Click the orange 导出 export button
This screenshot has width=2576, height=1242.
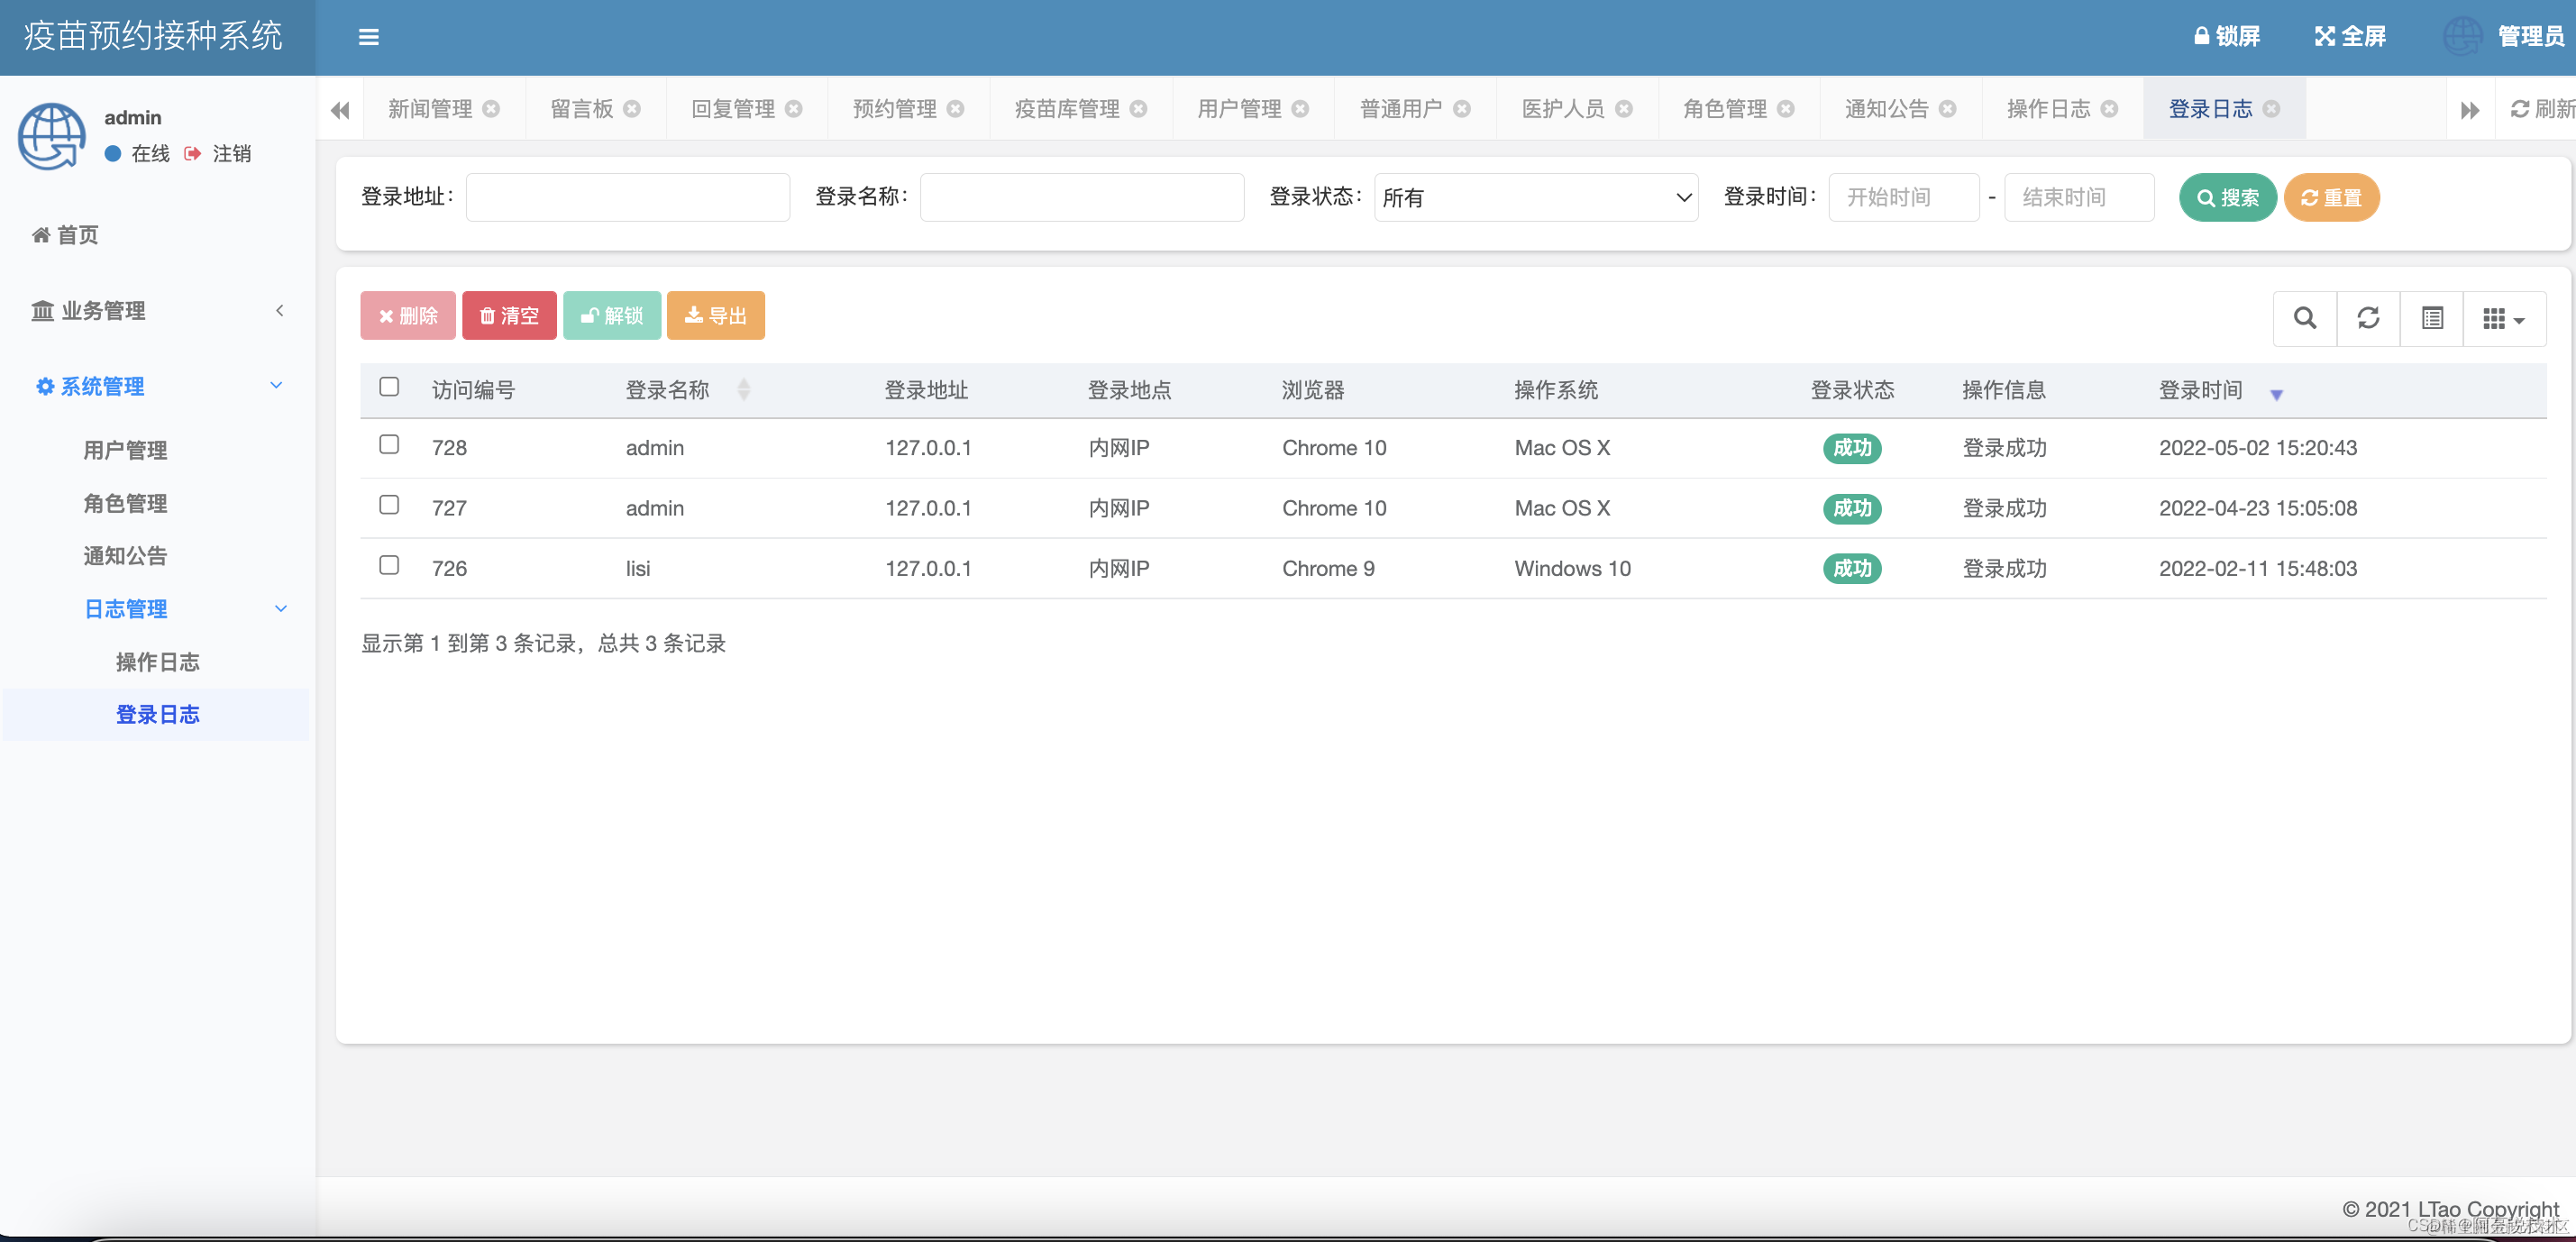coord(715,316)
